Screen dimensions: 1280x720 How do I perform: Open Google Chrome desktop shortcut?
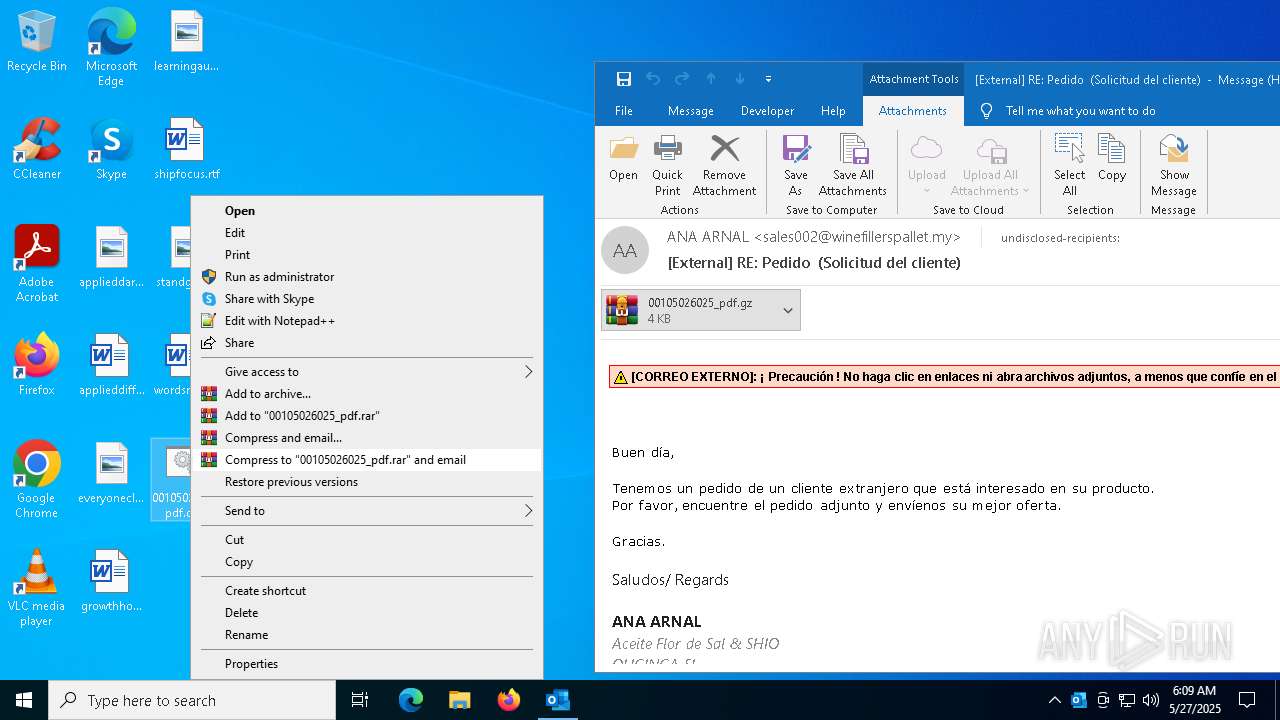37,480
